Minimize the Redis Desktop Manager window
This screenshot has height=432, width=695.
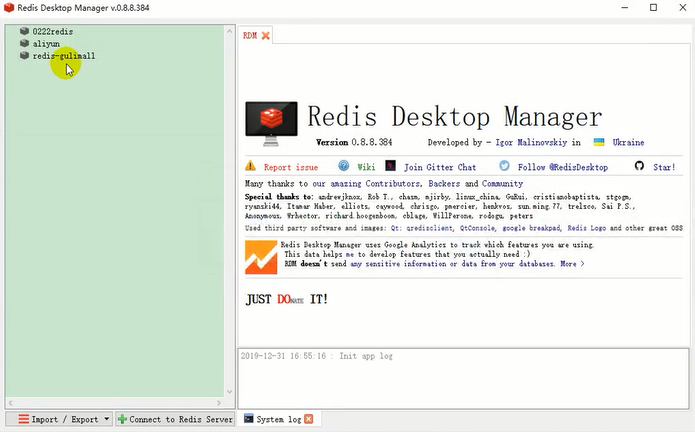pyautogui.click(x=625, y=8)
